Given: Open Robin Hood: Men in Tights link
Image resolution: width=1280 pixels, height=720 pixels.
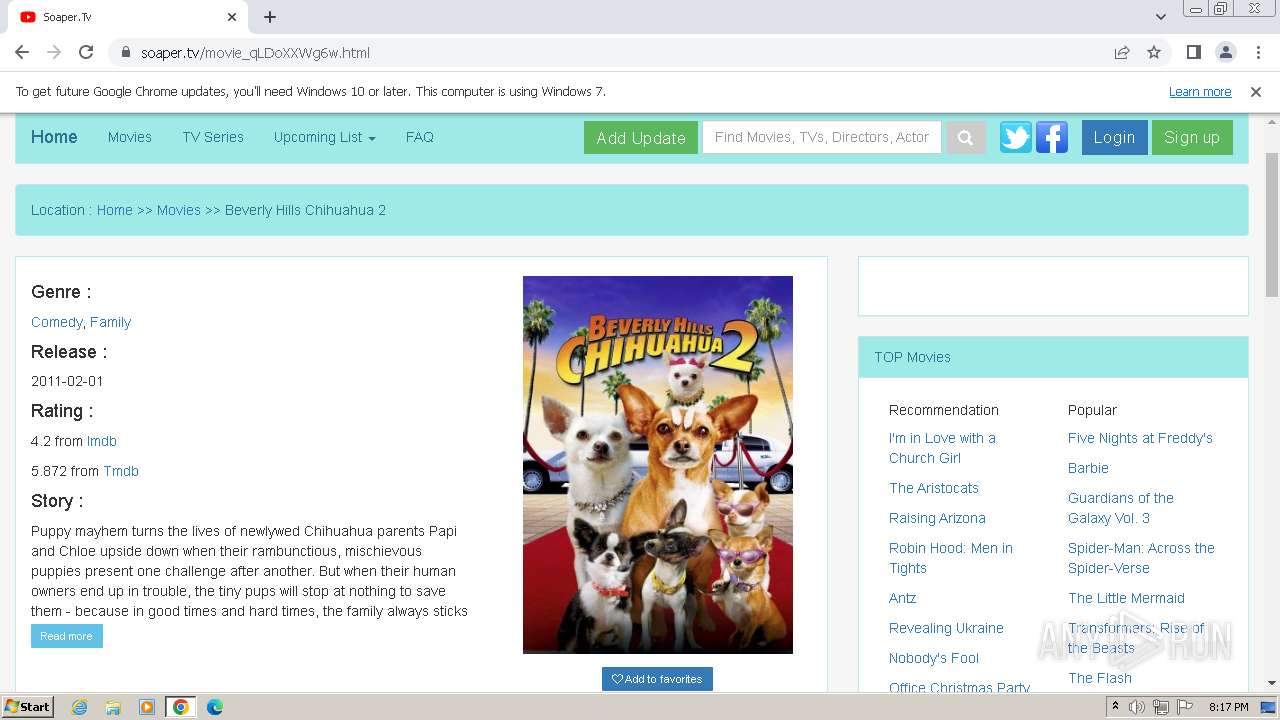Looking at the screenshot, I should pyautogui.click(x=951, y=558).
